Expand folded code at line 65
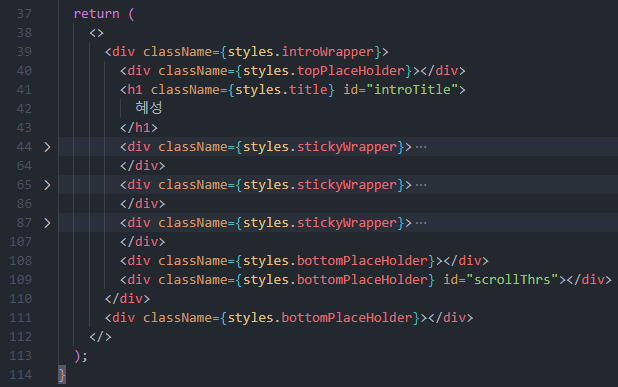 click(x=47, y=185)
